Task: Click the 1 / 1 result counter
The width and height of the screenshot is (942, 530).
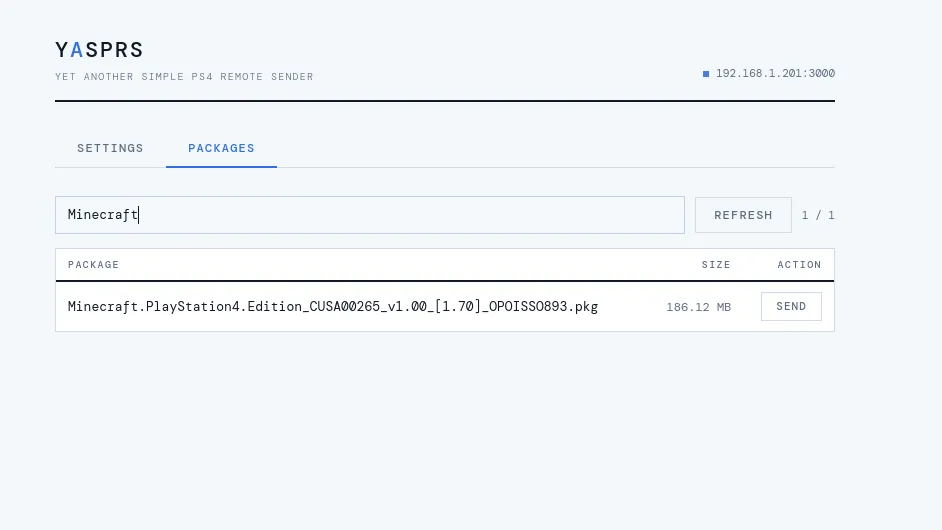Action: point(818,215)
